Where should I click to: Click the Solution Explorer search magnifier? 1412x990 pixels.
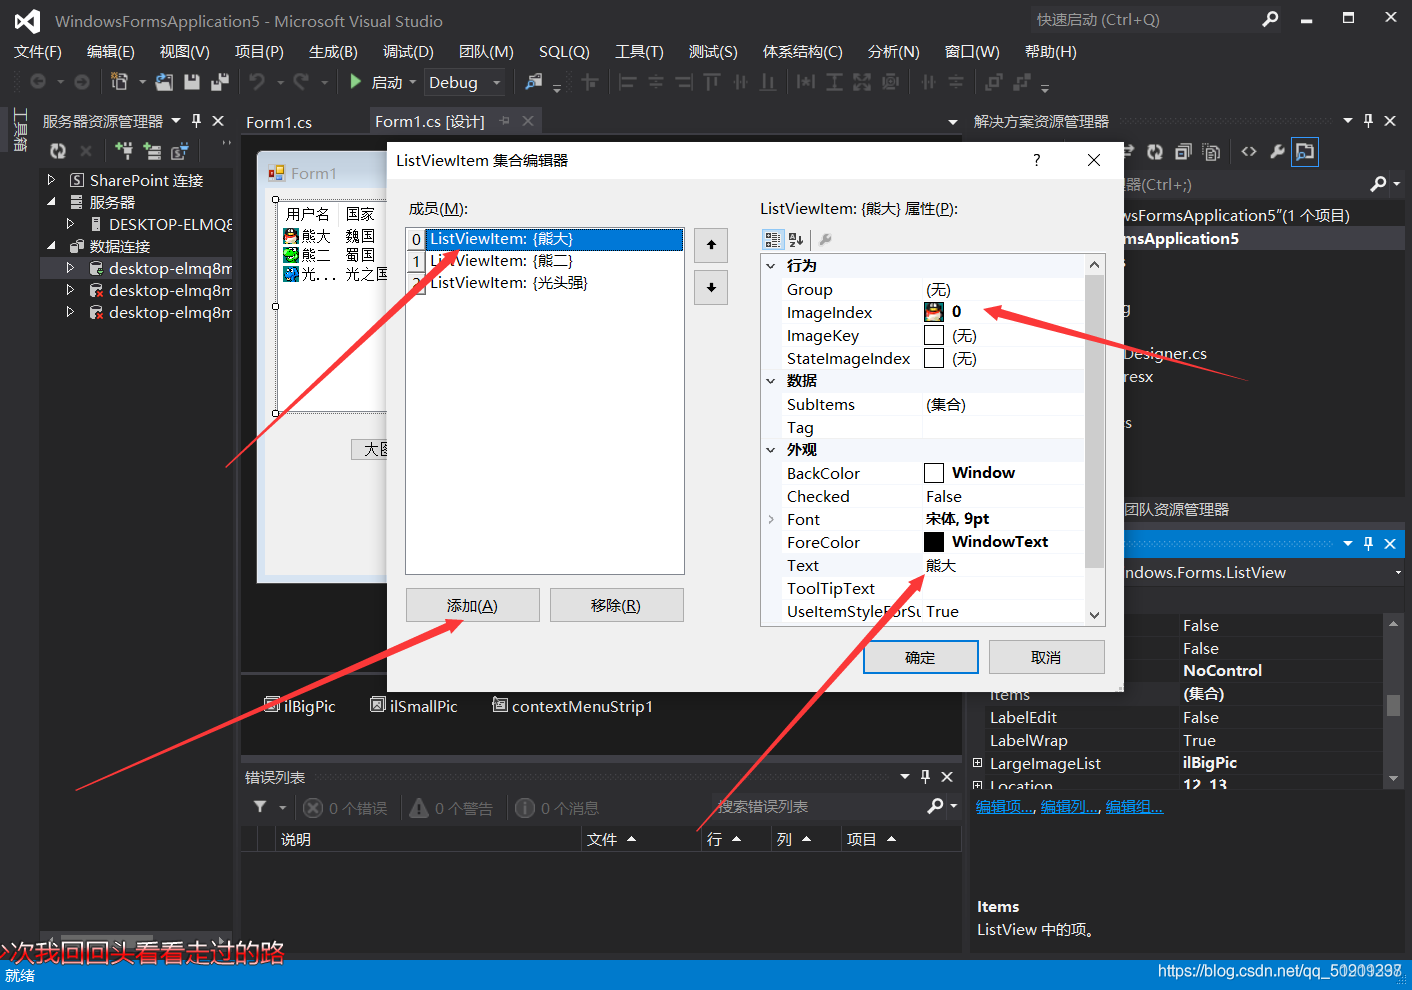coord(1378,184)
